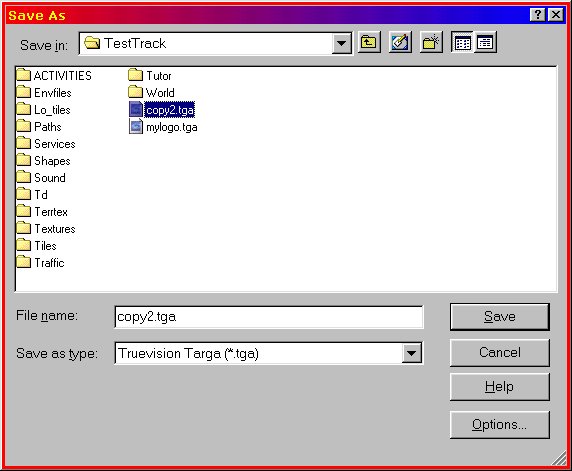Expand the Save as type dropdown
This screenshot has height=471, width=572.
[412, 353]
